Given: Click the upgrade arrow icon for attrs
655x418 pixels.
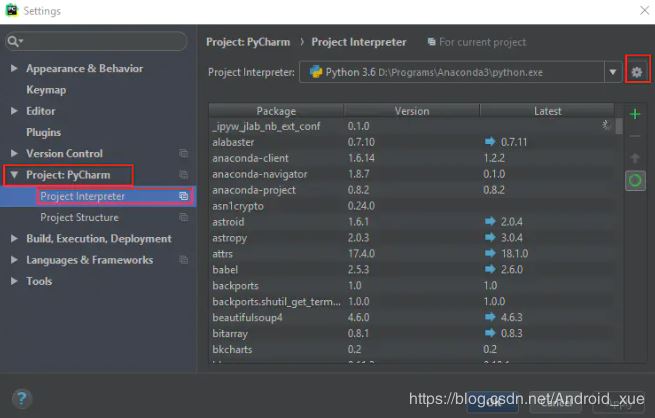Looking at the screenshot, I should (490, 253).
